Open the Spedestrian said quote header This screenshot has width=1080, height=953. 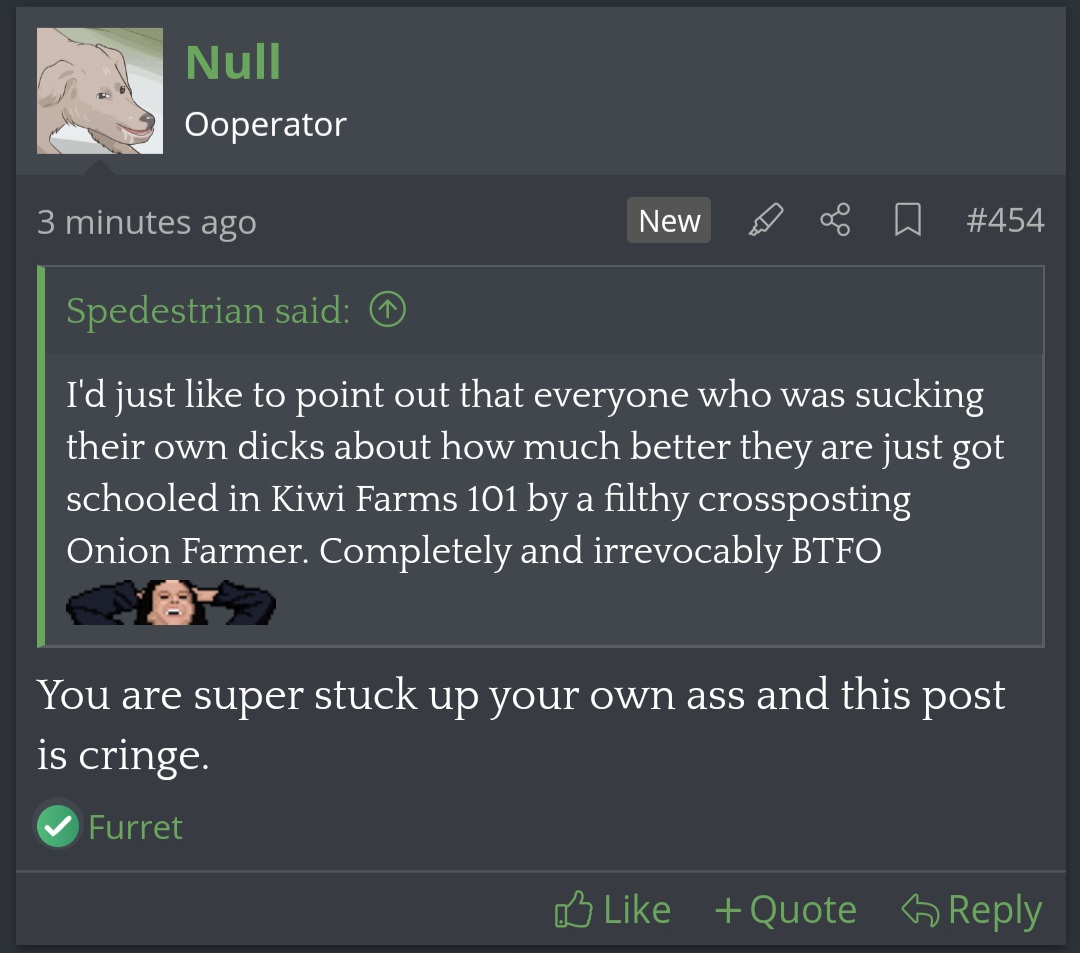click(208, 310)
